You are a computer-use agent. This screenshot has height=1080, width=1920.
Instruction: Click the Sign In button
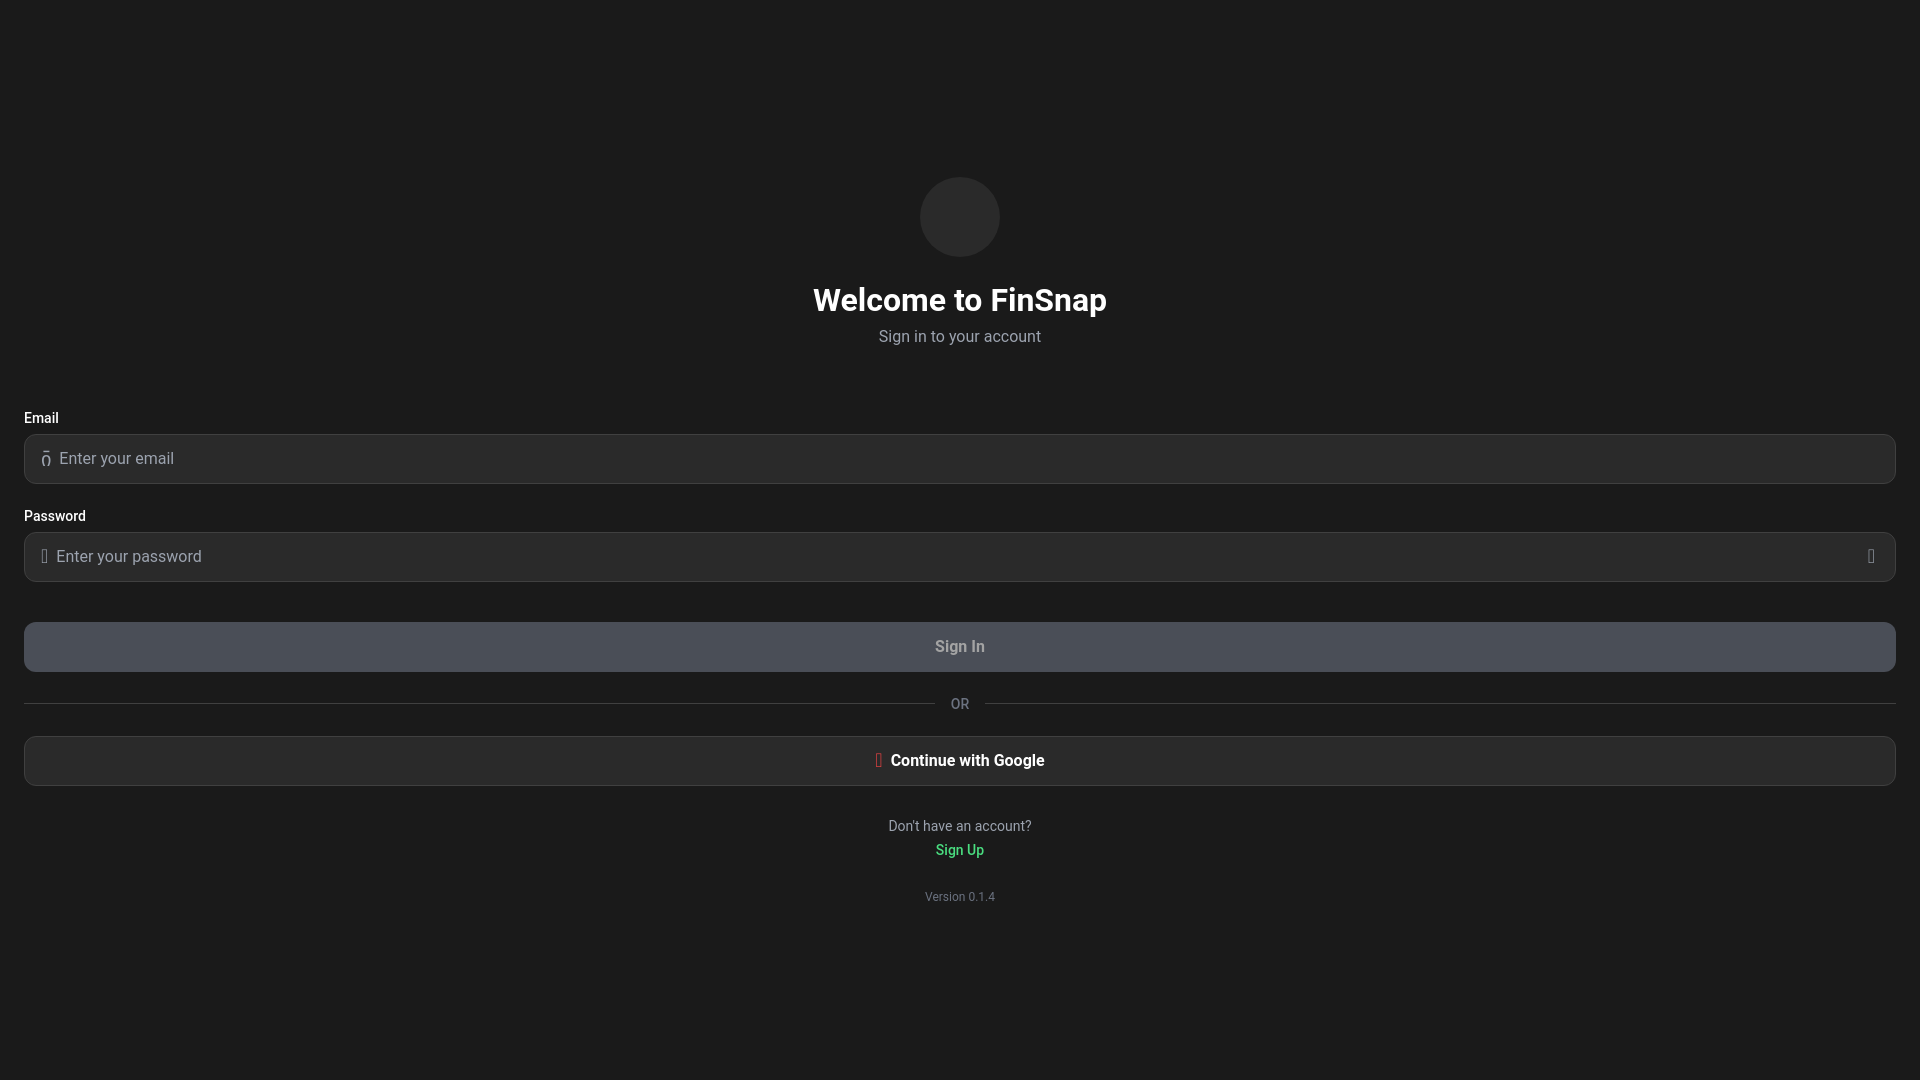(x=960, y=647)
